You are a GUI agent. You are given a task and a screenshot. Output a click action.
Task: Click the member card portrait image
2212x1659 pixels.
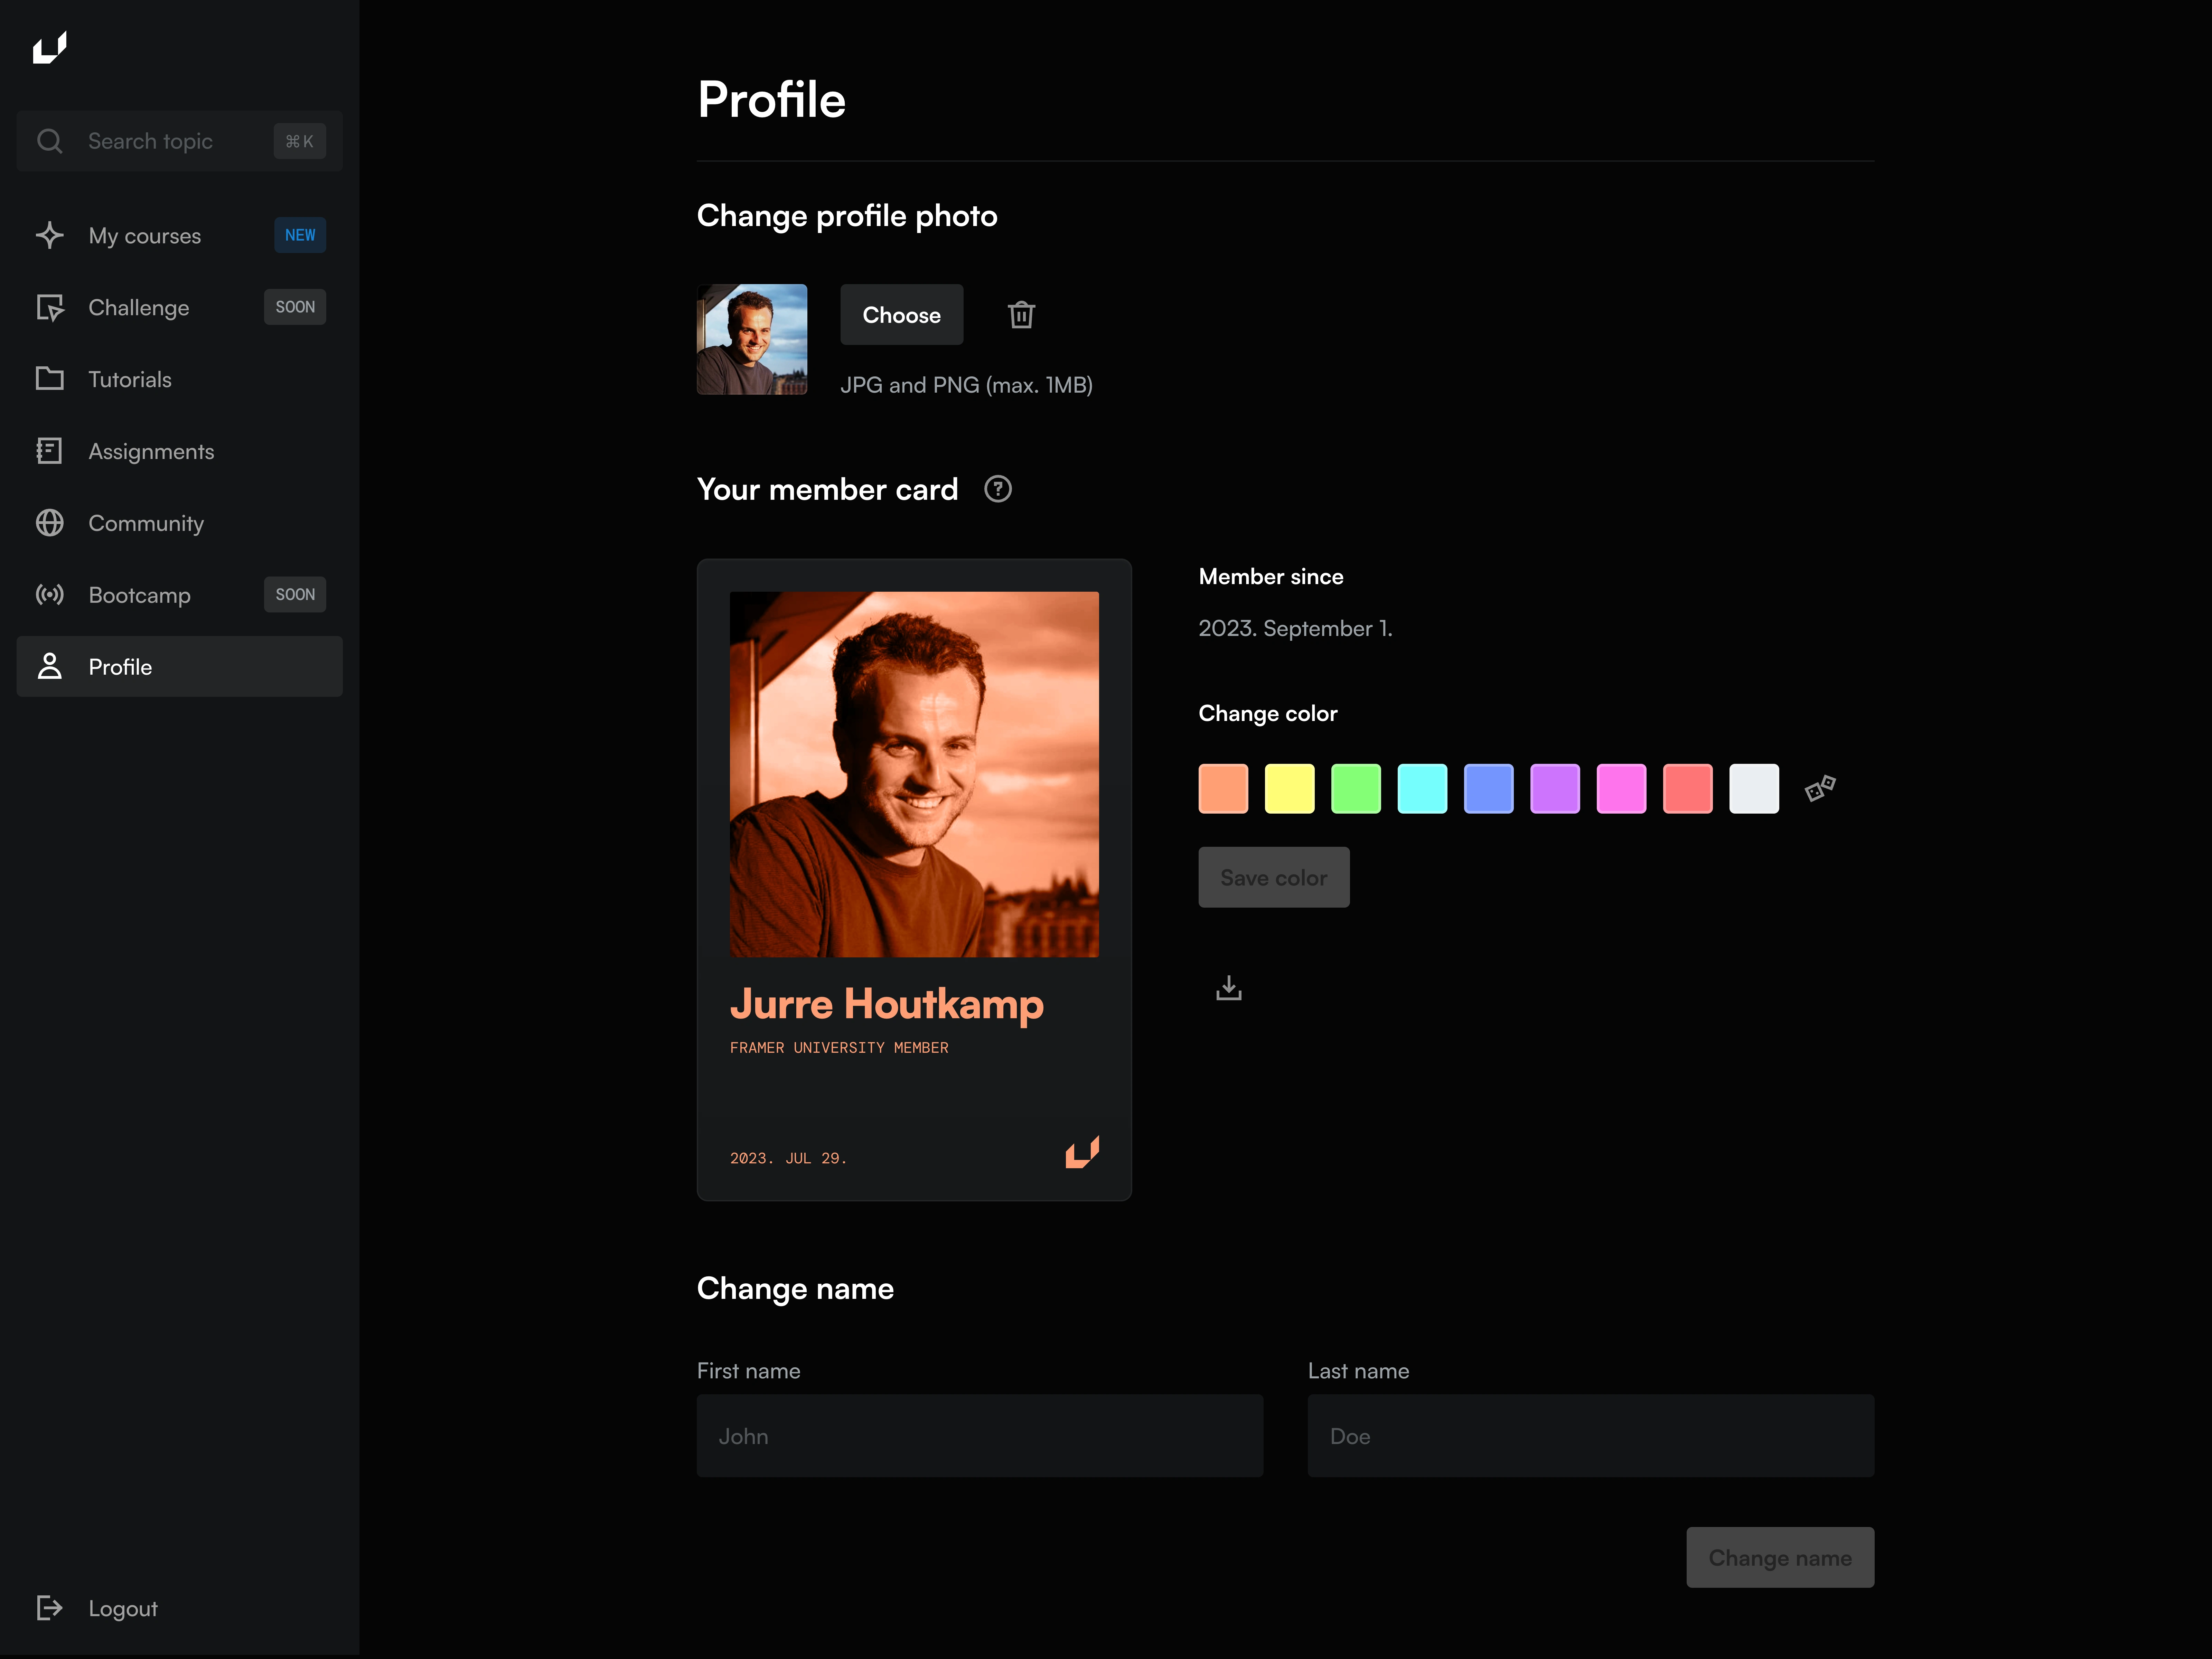click(914, 774)
